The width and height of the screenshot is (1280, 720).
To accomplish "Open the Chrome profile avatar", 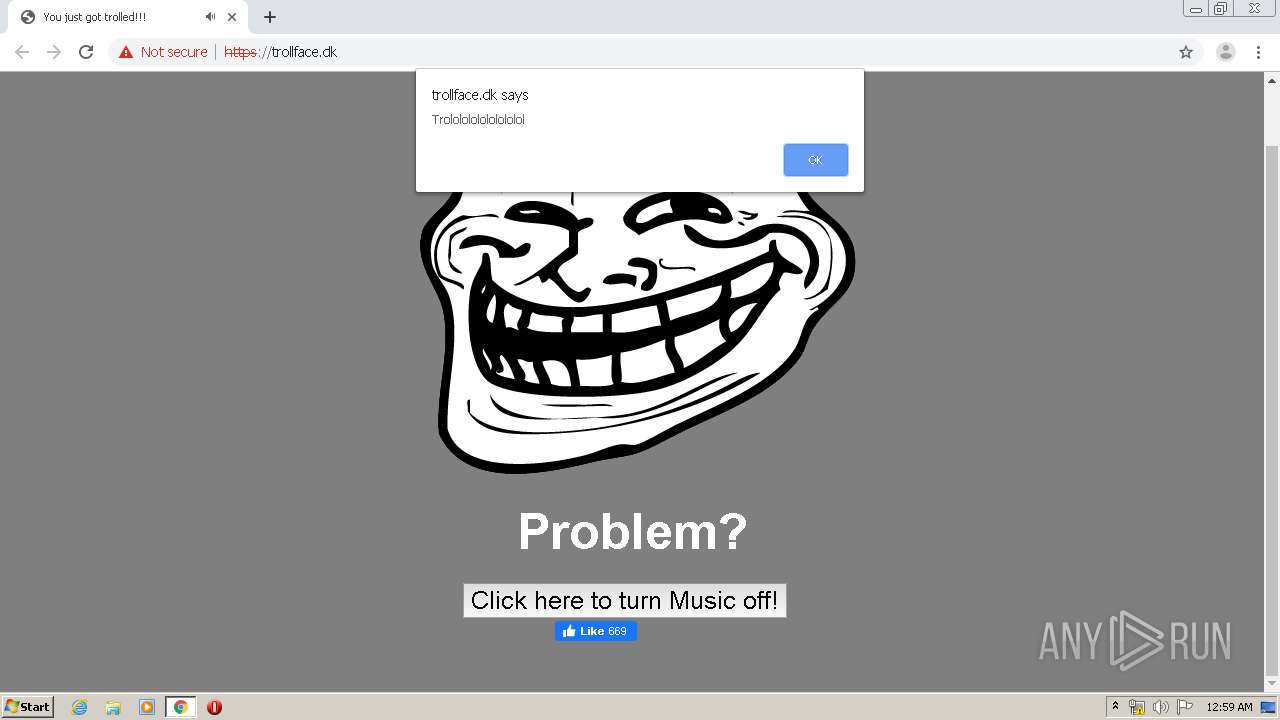I will coord(1226,52).
